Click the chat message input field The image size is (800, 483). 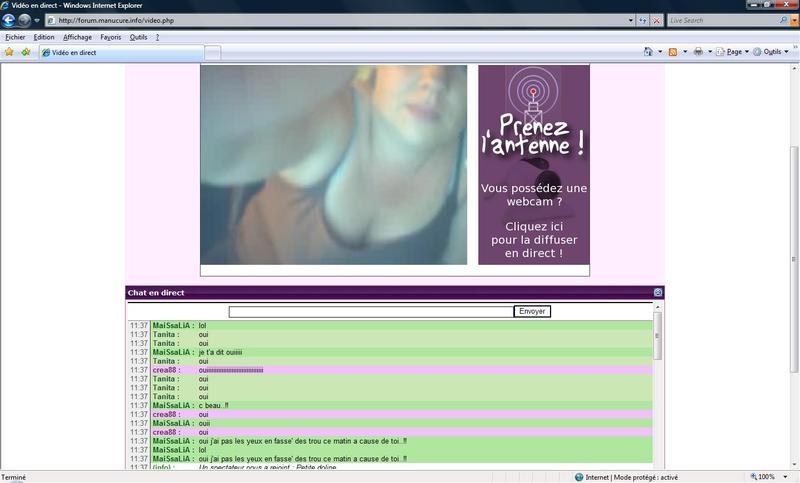point(370,312)
